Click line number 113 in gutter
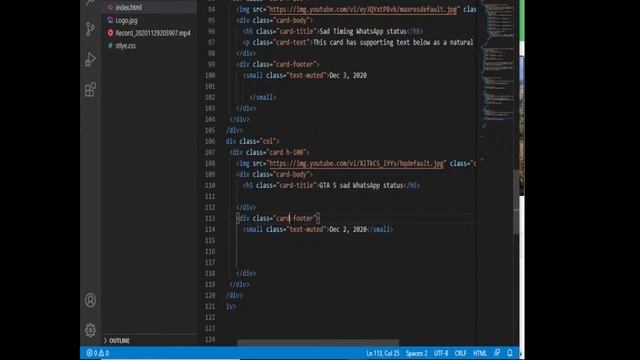This screenshot has height=360, width=640. tap(210, 218)
